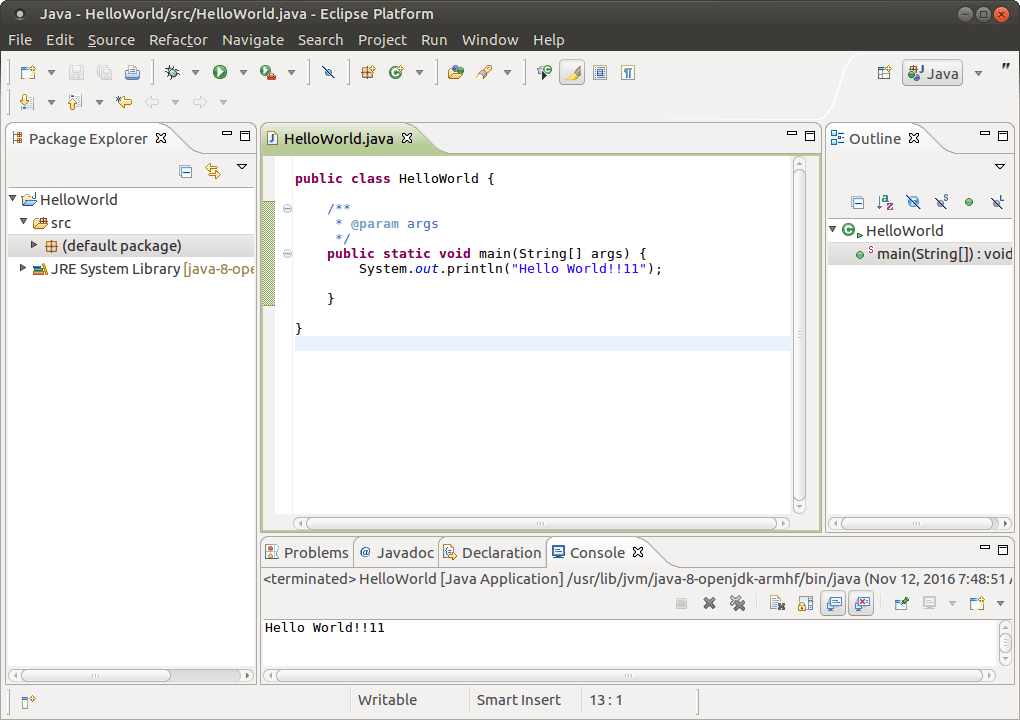Viewport: 1020px width, 720px height.
Task: Toggle Show Whitespace Characters
Action: (628, 72)
